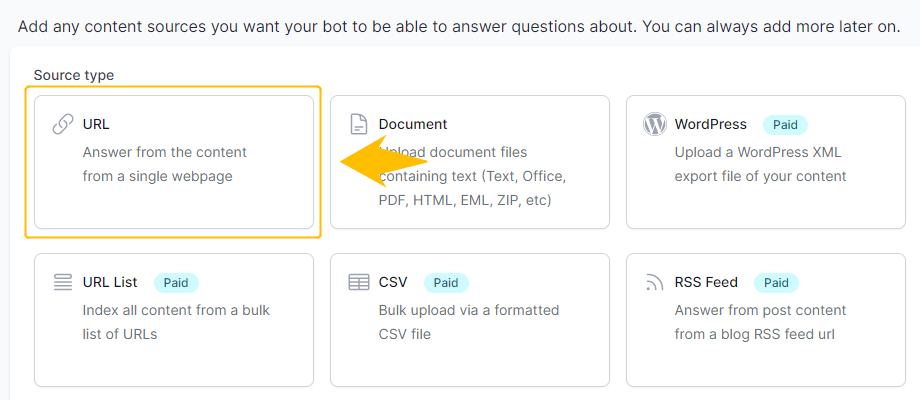Click the WordPress logo icon
The width and height of the screenshot is (920, 400).
[x=655, y=124]
